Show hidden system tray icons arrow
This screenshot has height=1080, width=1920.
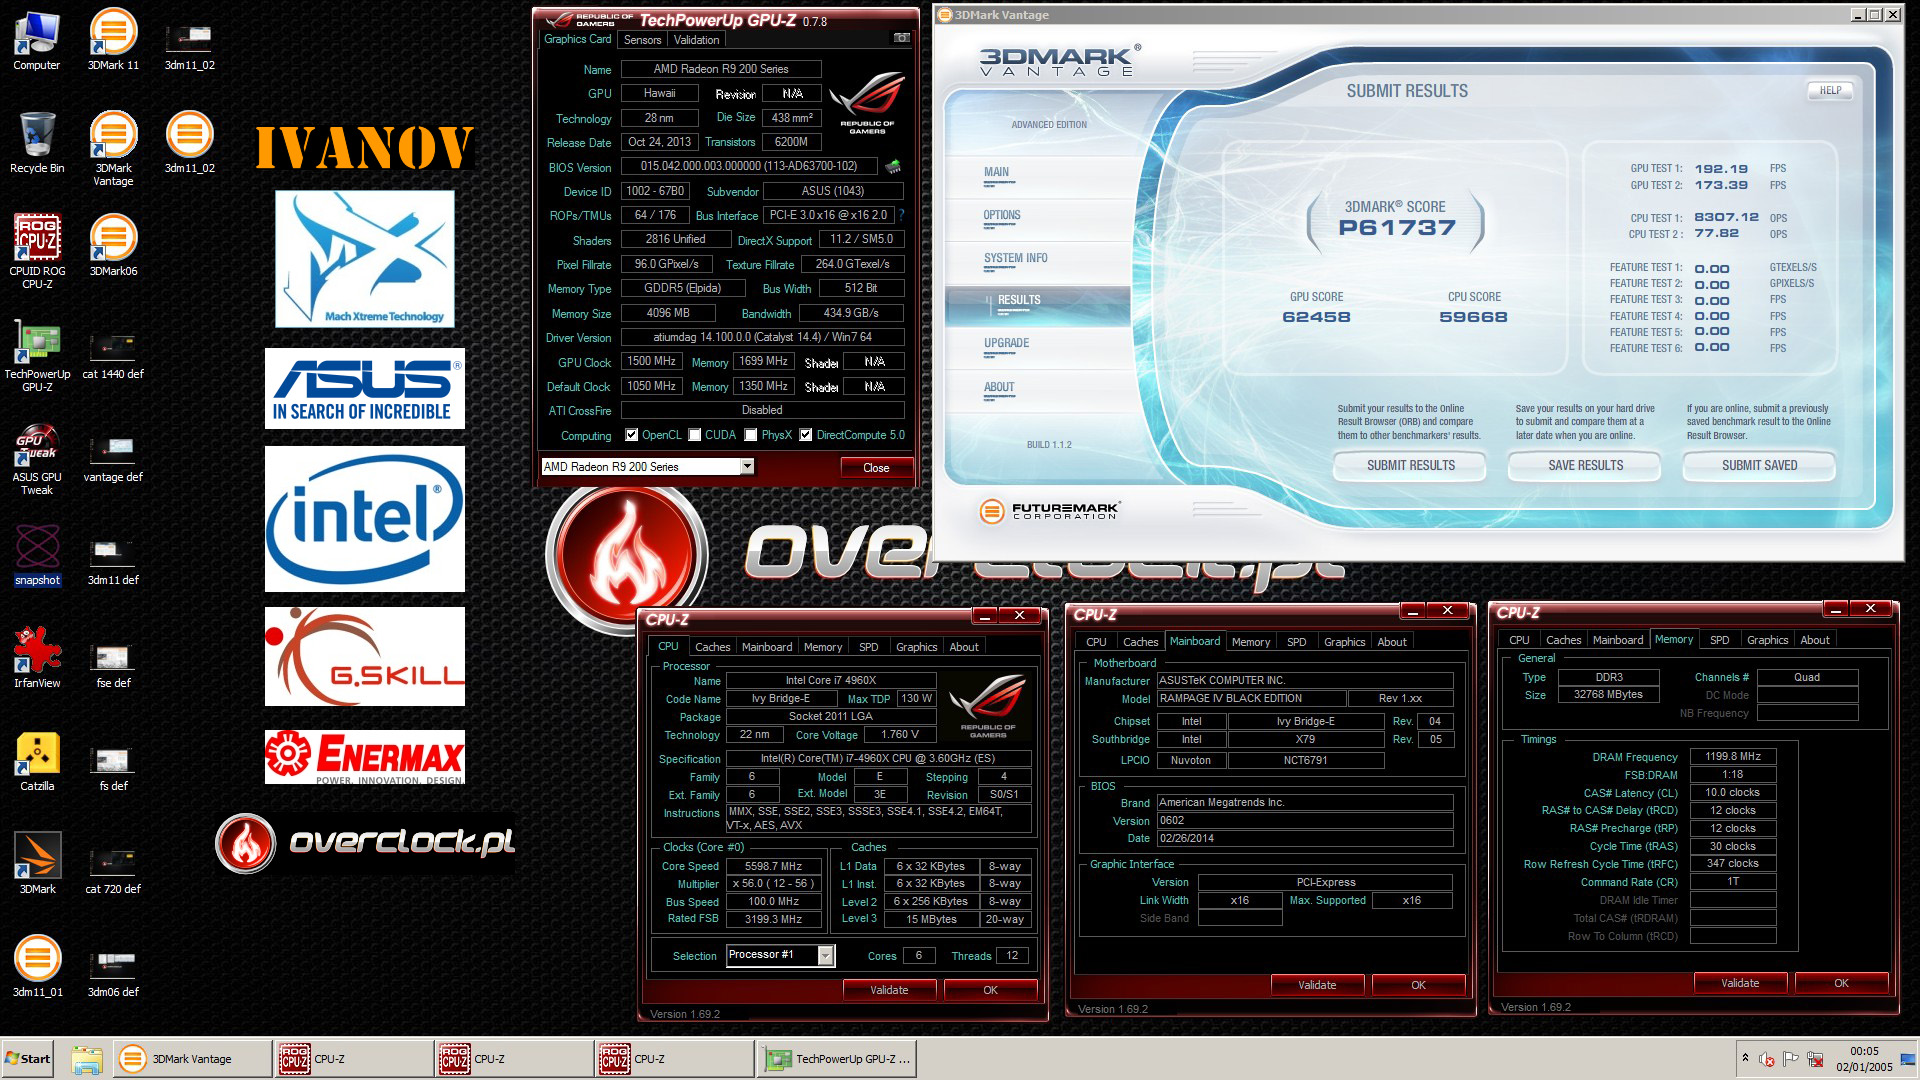(1745, 1058)
